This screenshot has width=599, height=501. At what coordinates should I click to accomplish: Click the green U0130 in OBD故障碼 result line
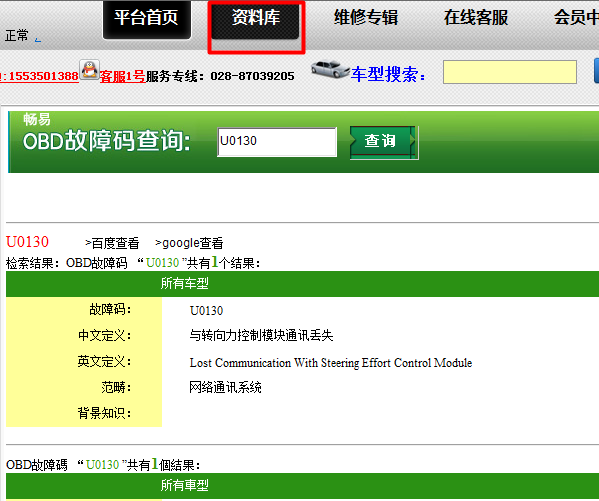(x=102, y=465)
